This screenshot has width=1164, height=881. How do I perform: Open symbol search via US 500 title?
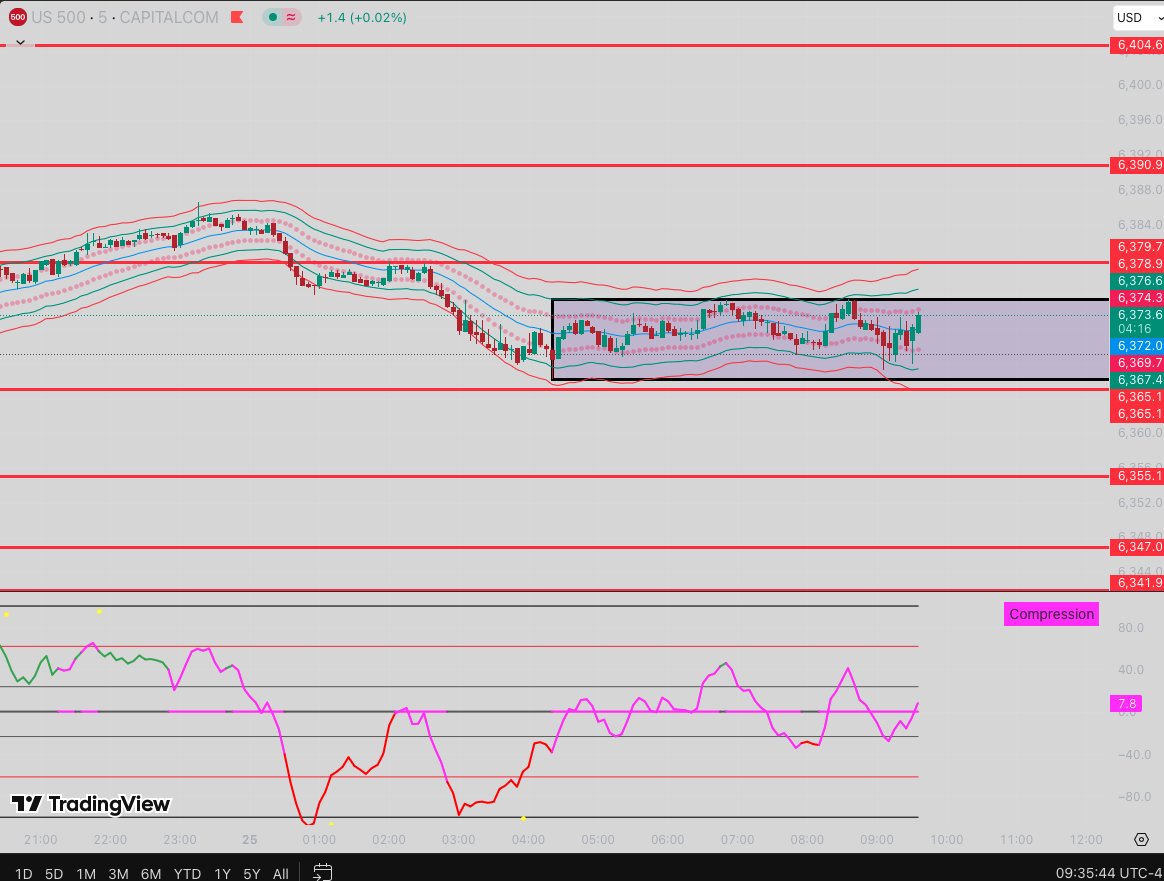(x=58, y=17)
